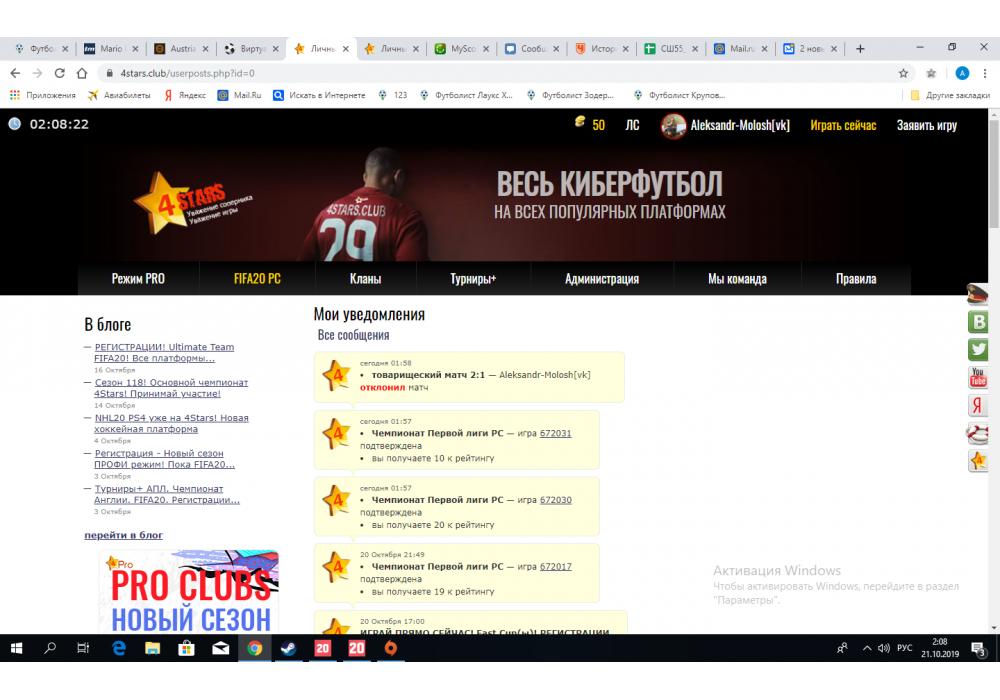Open the YouTube sidebar icon
The height and width of the screenshot is (700, 1000).
pyautogui.click(x=978, y=378)
